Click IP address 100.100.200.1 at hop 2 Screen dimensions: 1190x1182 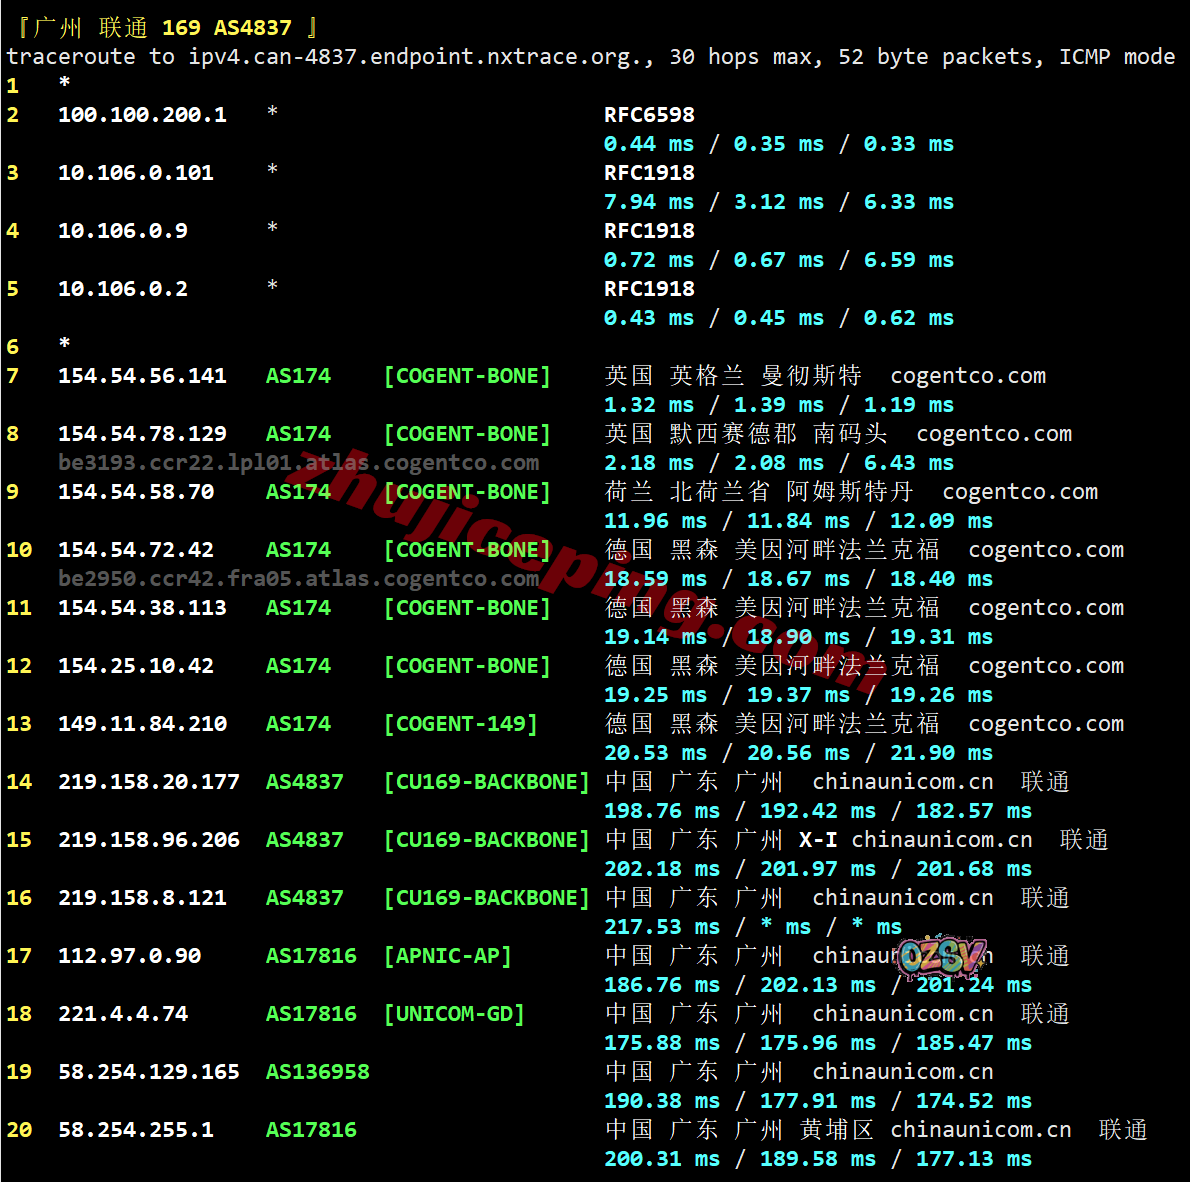(x=142, y=115)
